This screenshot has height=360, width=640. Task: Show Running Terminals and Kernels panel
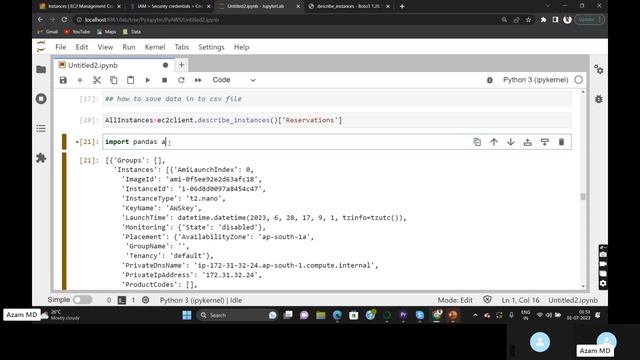[41, 99]
